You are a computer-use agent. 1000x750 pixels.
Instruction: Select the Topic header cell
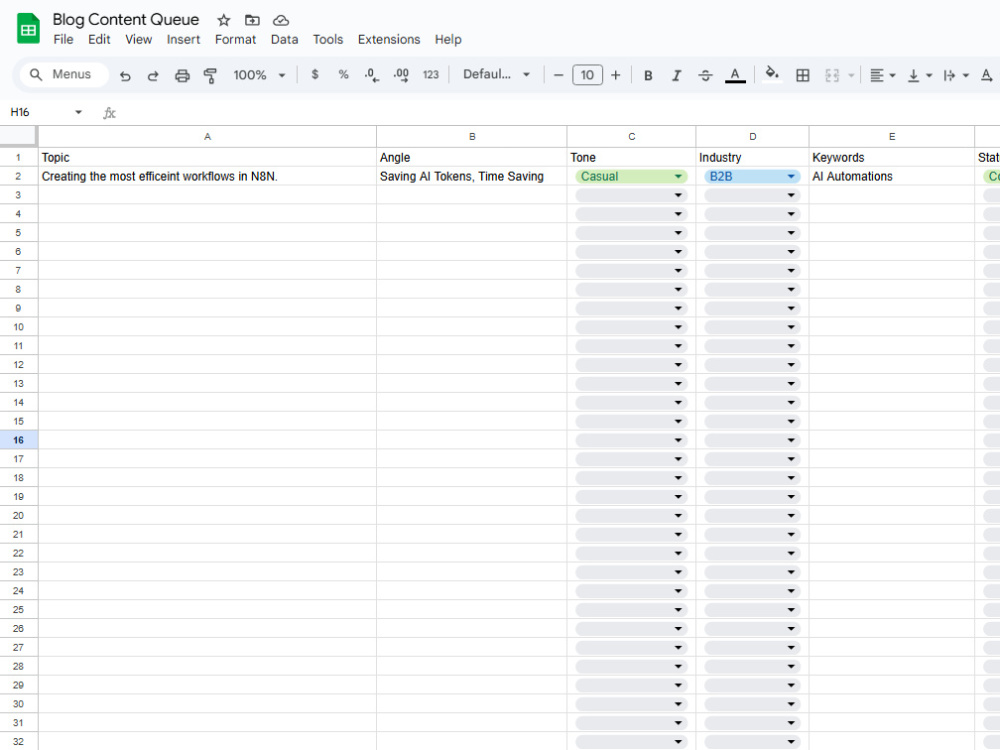click(x=207, y=158)
